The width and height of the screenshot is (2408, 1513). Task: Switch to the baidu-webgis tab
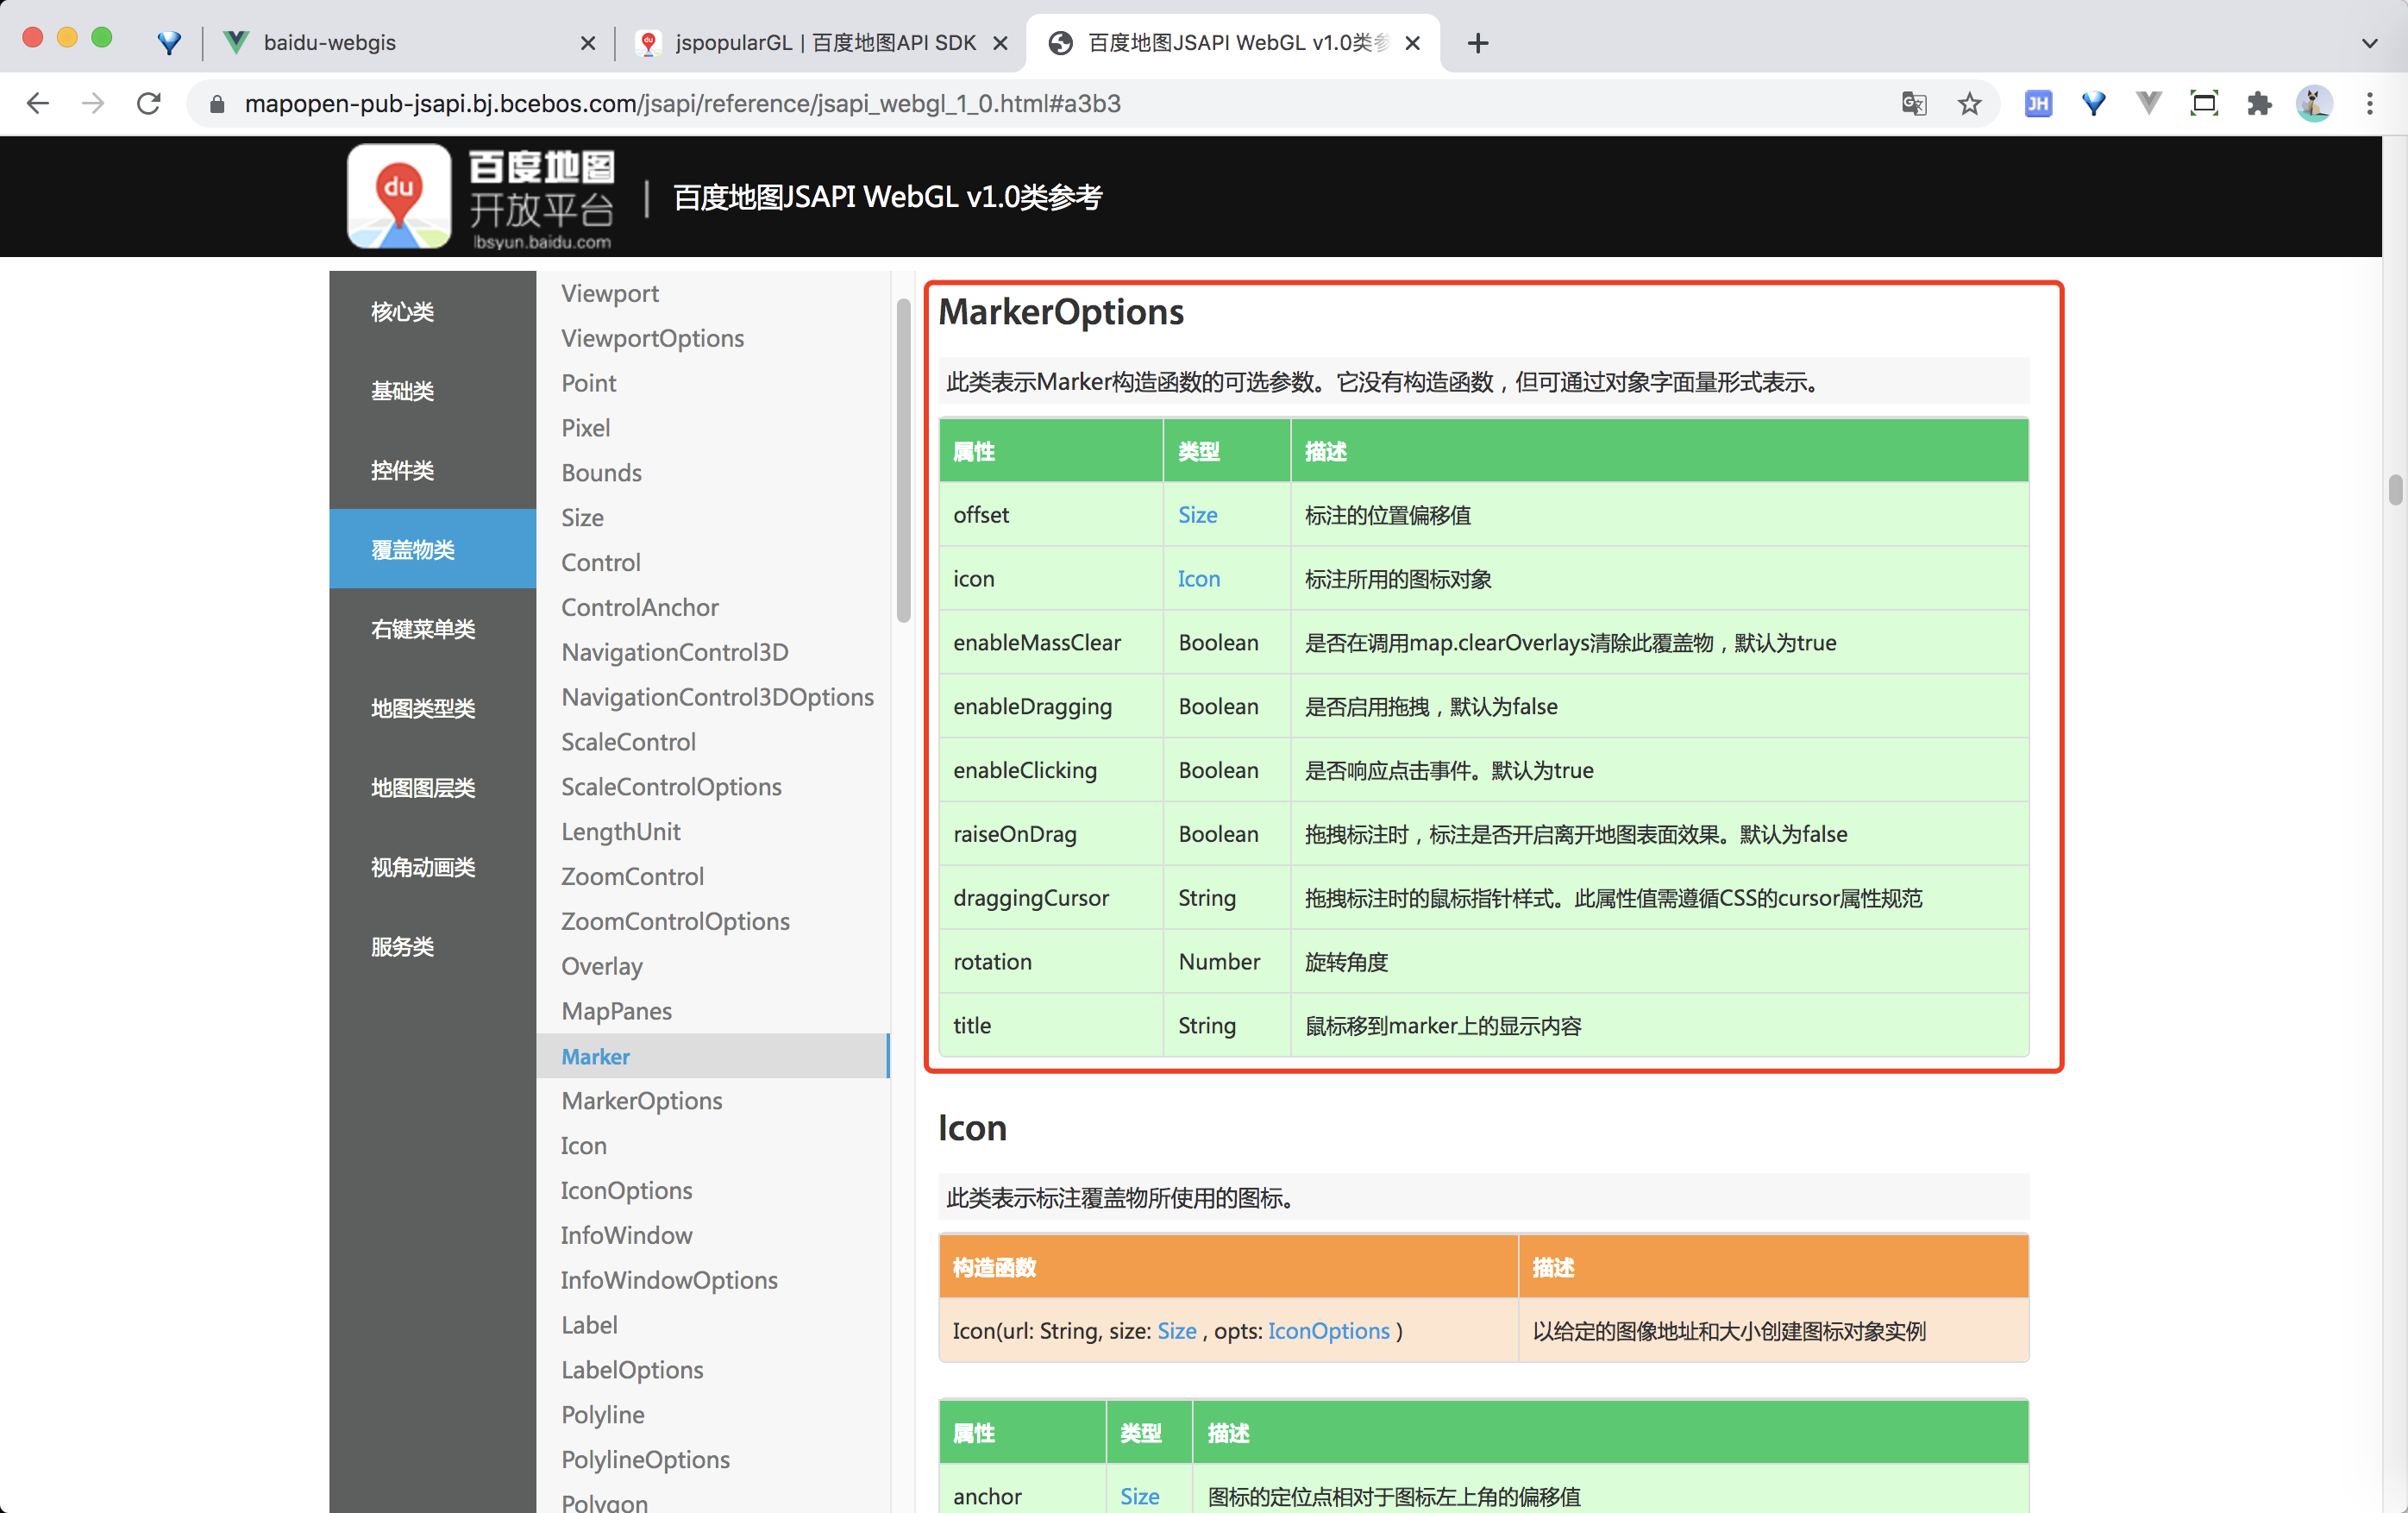[x=408, y=43]
